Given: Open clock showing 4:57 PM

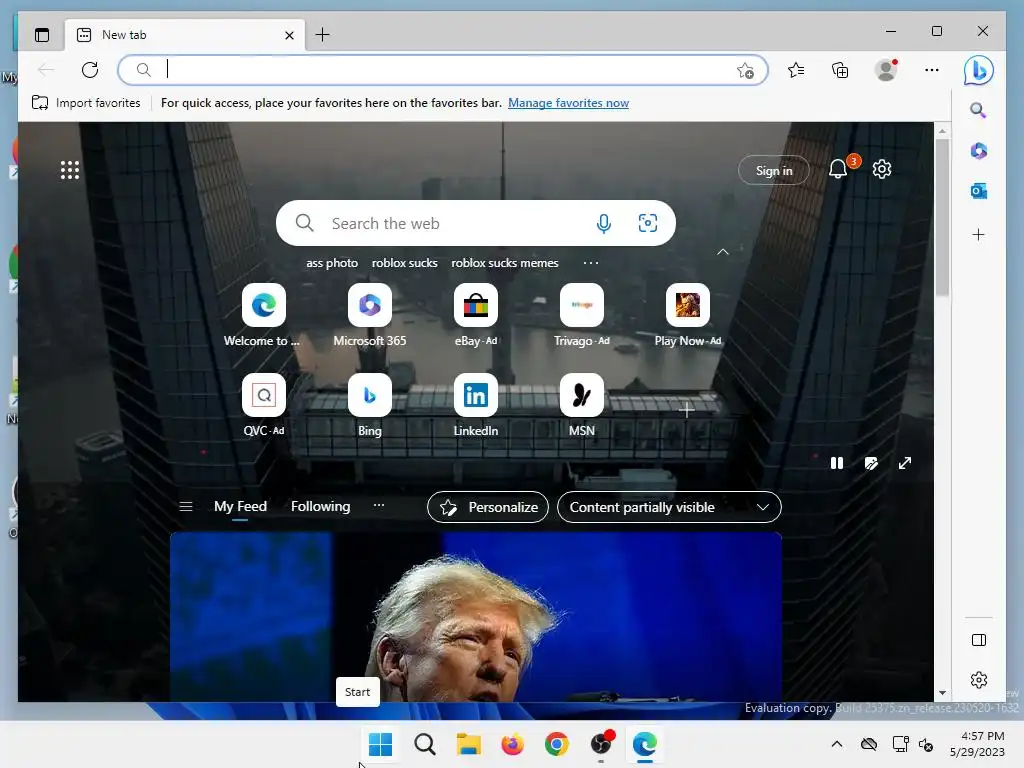Looking at the screenshot, I should pos(977,744).
